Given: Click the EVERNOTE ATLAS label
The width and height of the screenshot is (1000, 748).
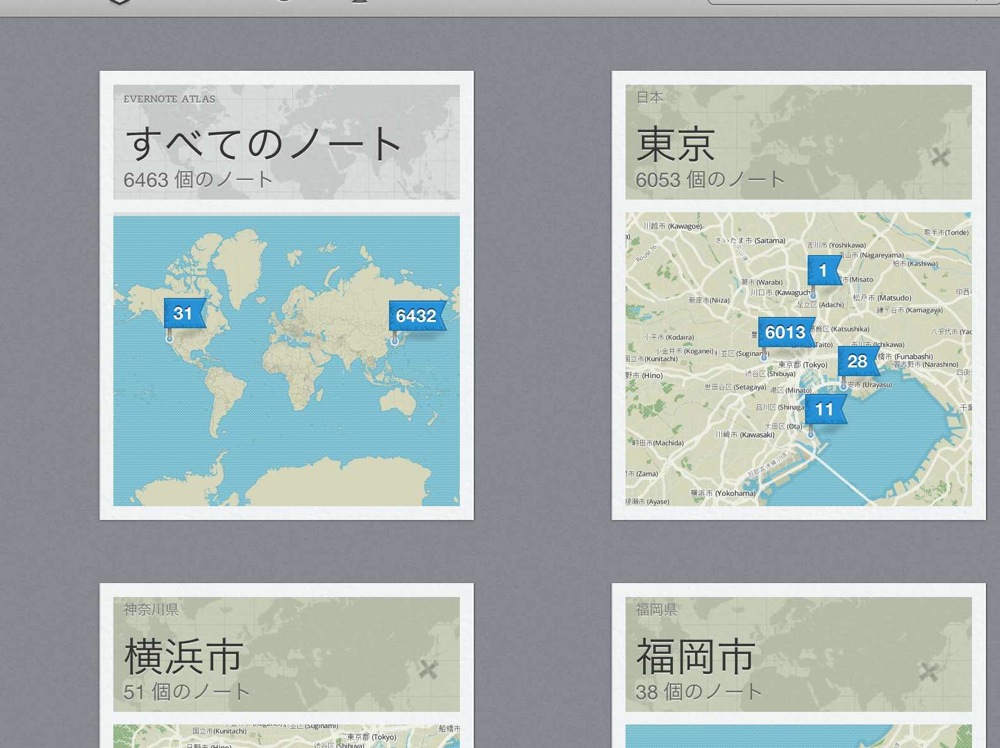Looking at the screenshot, I should 169,99.
